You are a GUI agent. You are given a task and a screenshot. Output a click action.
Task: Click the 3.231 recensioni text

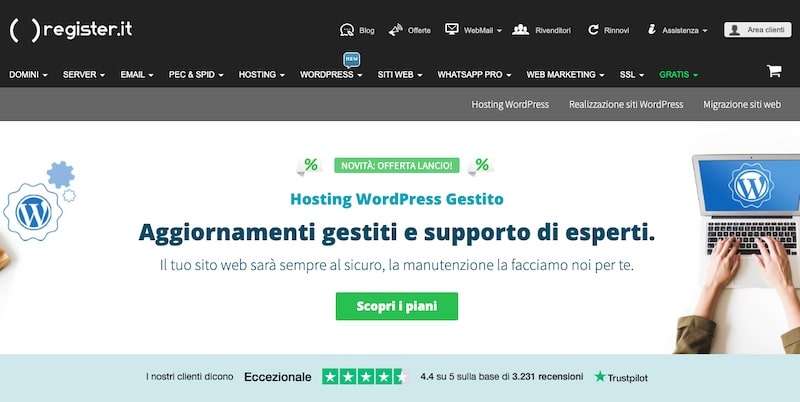tap(547, 376)
